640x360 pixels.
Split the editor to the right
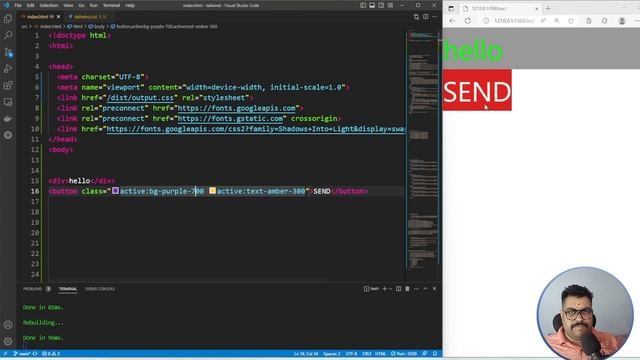[425, 17]
